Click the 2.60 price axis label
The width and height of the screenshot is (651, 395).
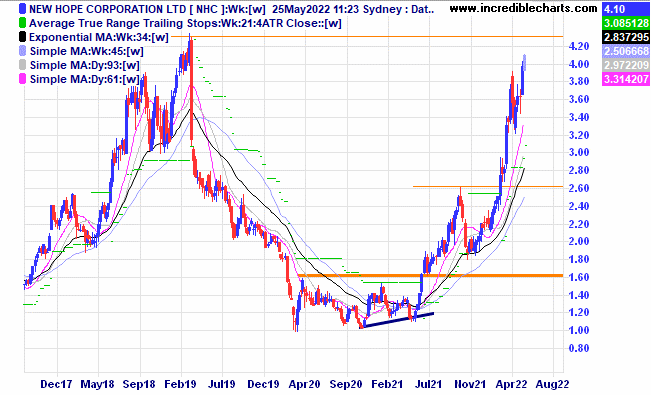(579, 188)
